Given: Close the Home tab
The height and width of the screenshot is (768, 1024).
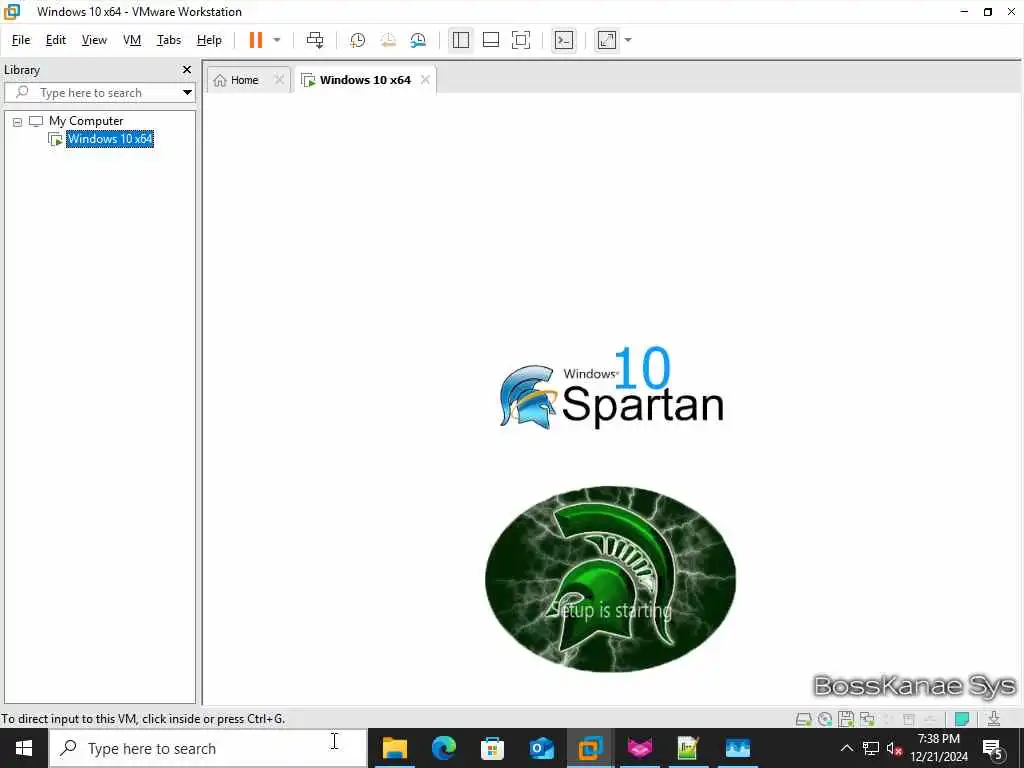Looking at the screenshot, I should point(279,80).
